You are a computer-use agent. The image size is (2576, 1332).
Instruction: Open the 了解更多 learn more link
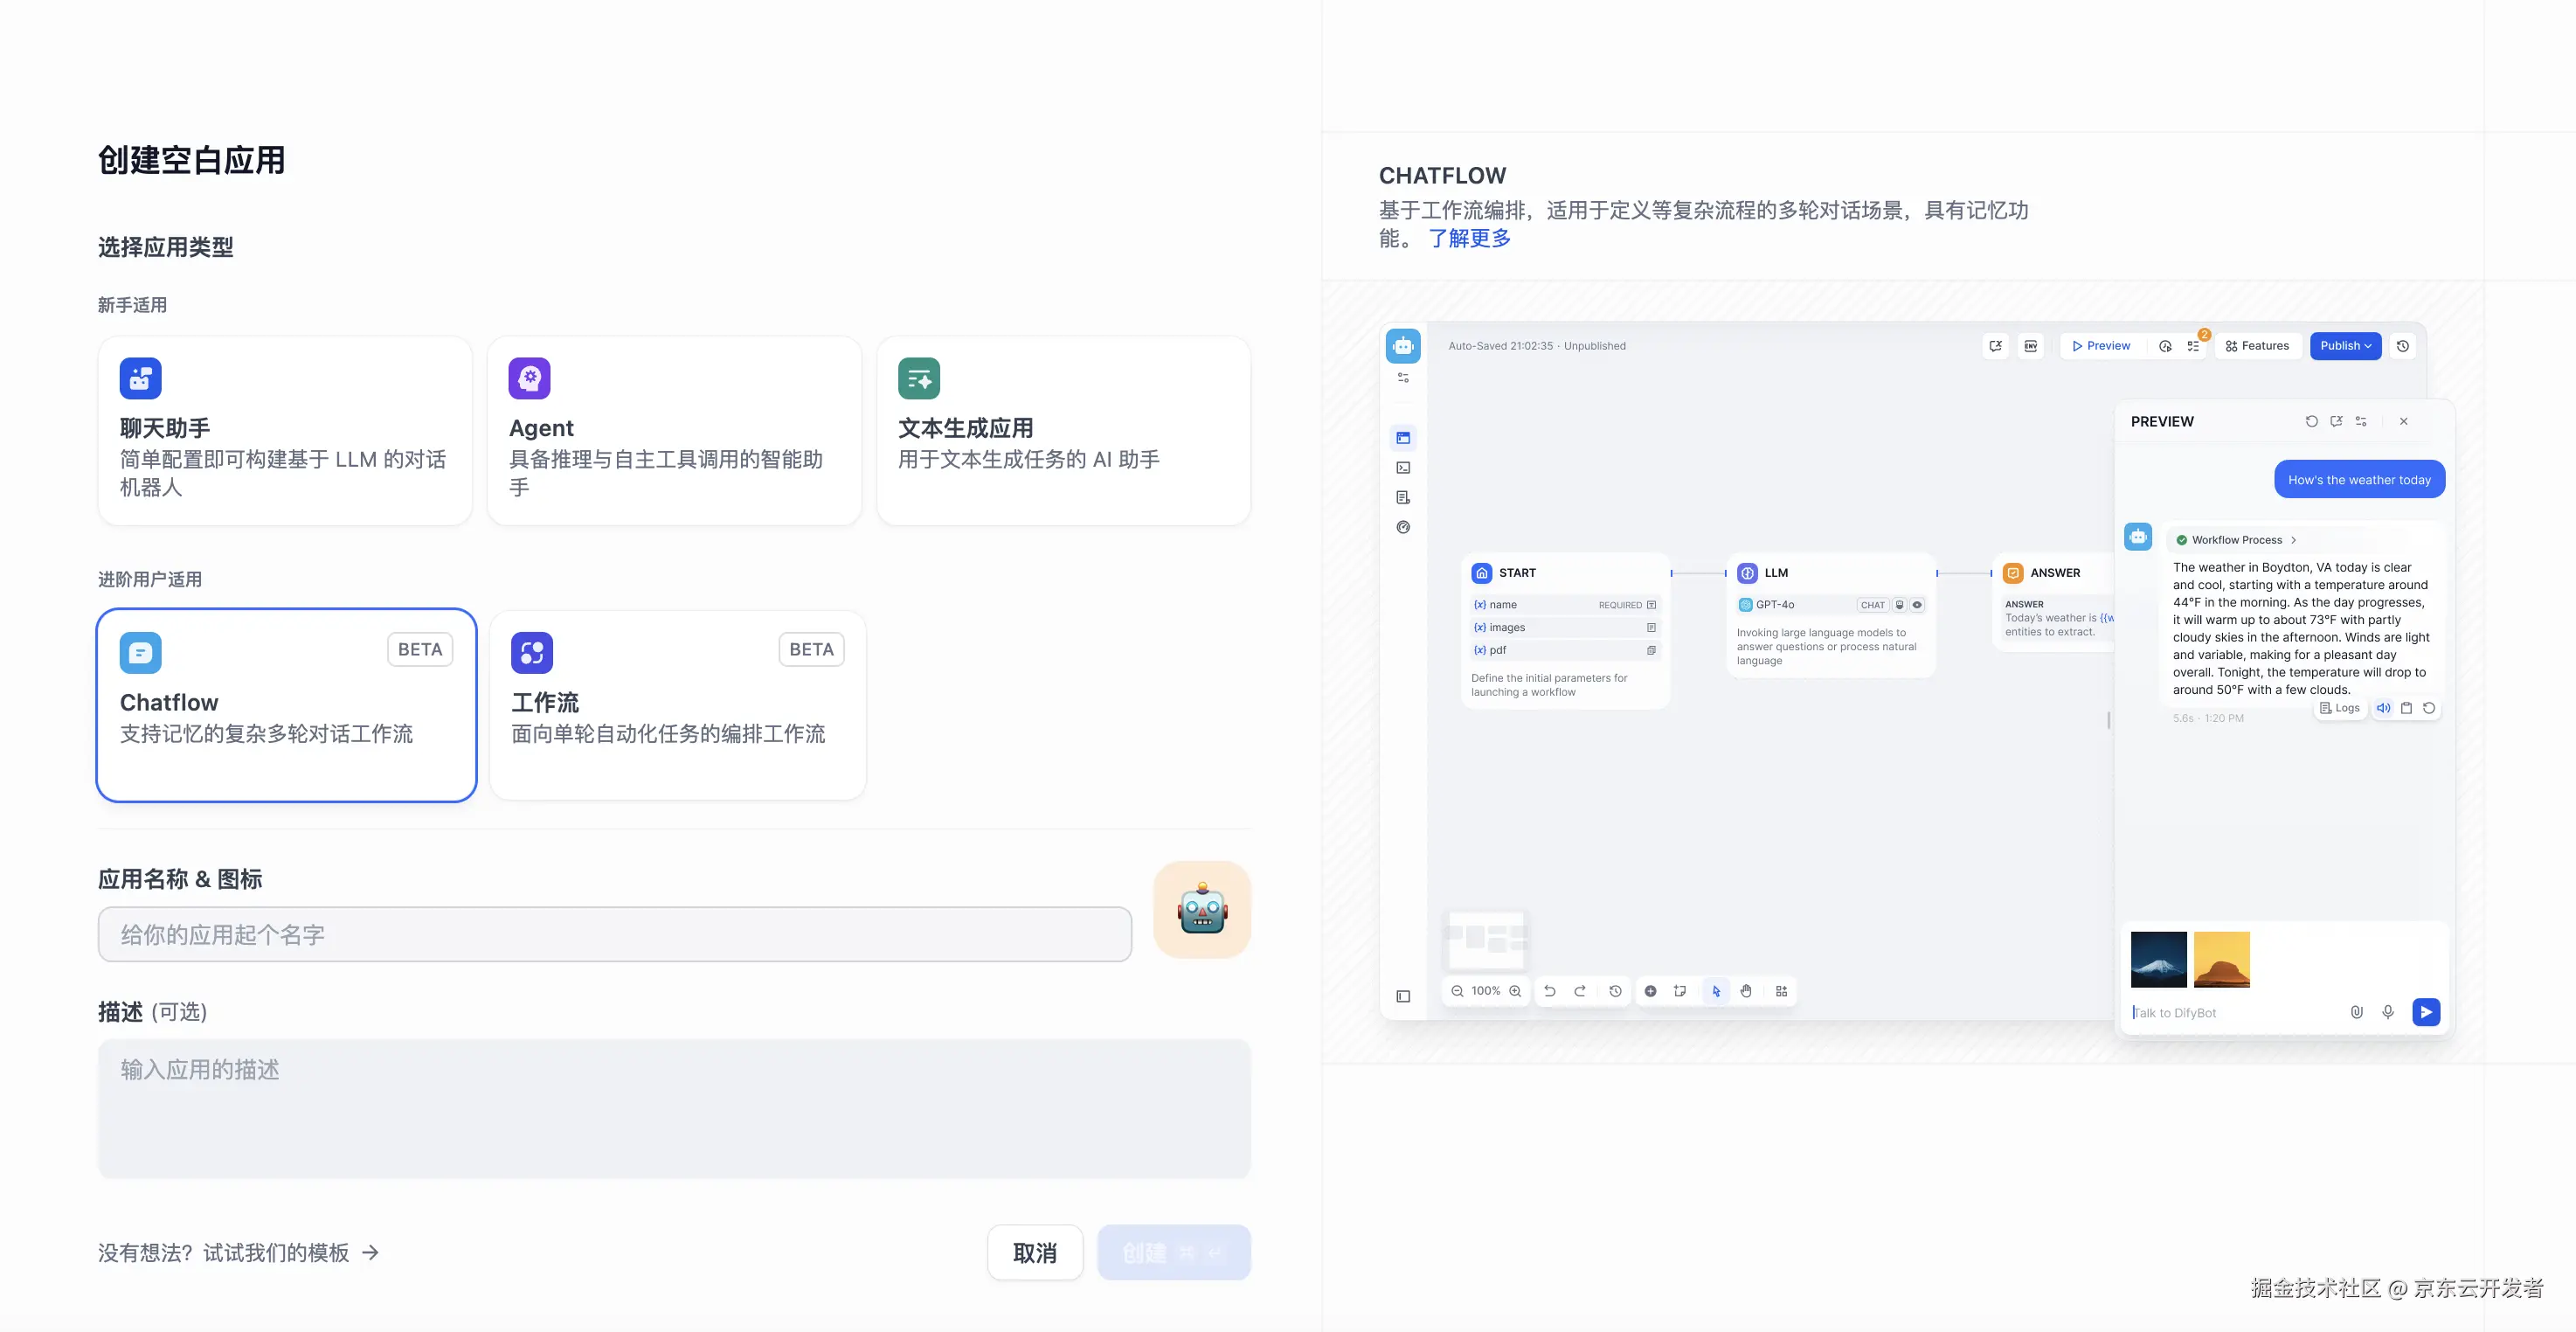[x=1468, y=238]
